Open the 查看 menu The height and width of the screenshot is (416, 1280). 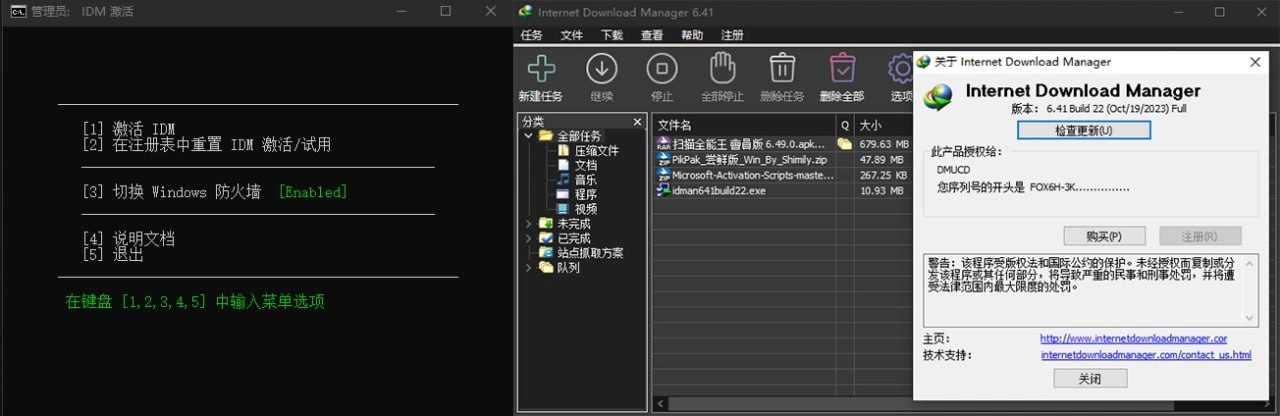click(651, 35)
